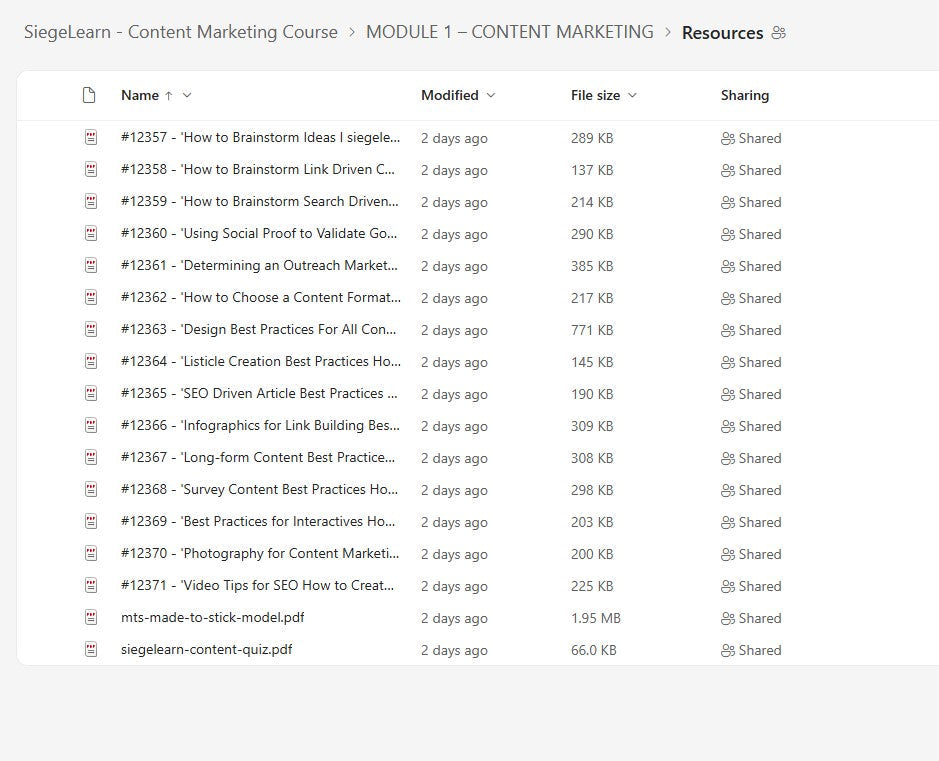Open file #12364 Listicle Creation Best Practices
Viewport: 939px width, 761px height.
261,362
